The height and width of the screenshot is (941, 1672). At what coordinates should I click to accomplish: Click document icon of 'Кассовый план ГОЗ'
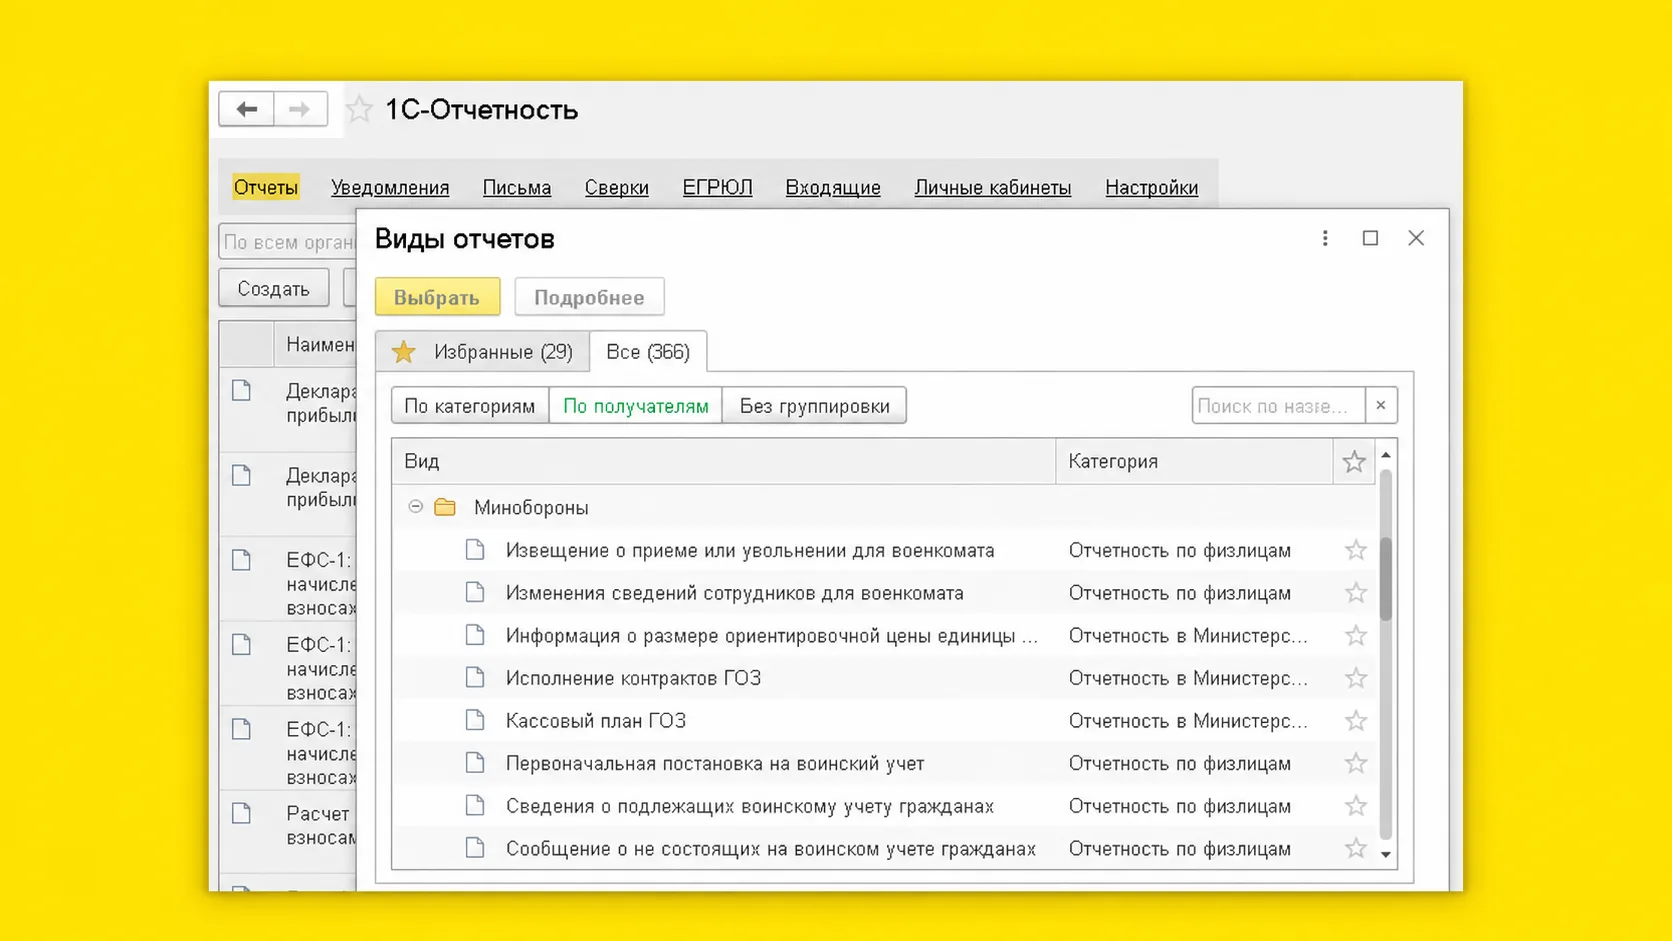point(475,720)
